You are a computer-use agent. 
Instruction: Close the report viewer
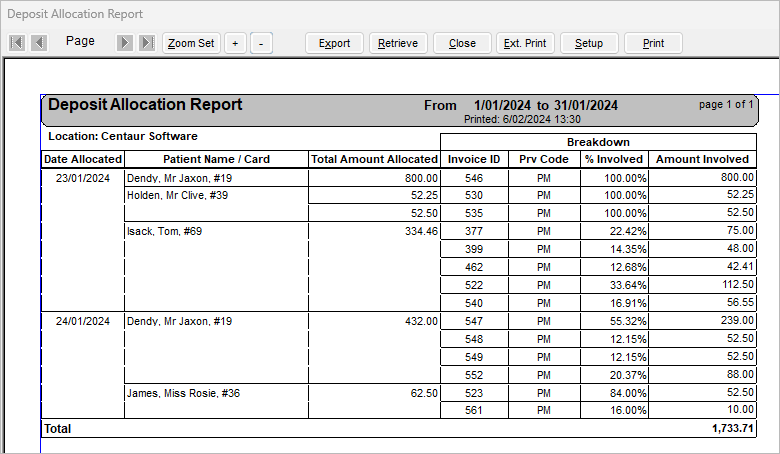pos(462,43)
